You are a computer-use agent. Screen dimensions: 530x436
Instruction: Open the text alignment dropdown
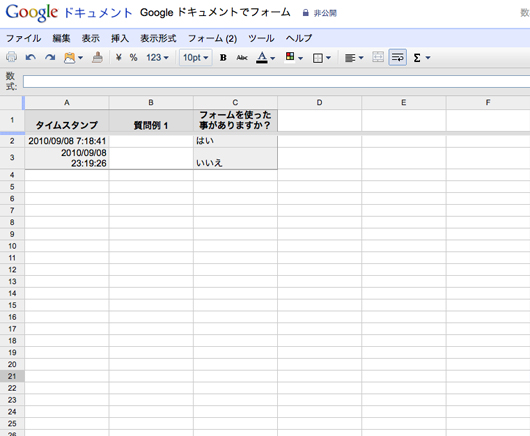click(354, 58)
